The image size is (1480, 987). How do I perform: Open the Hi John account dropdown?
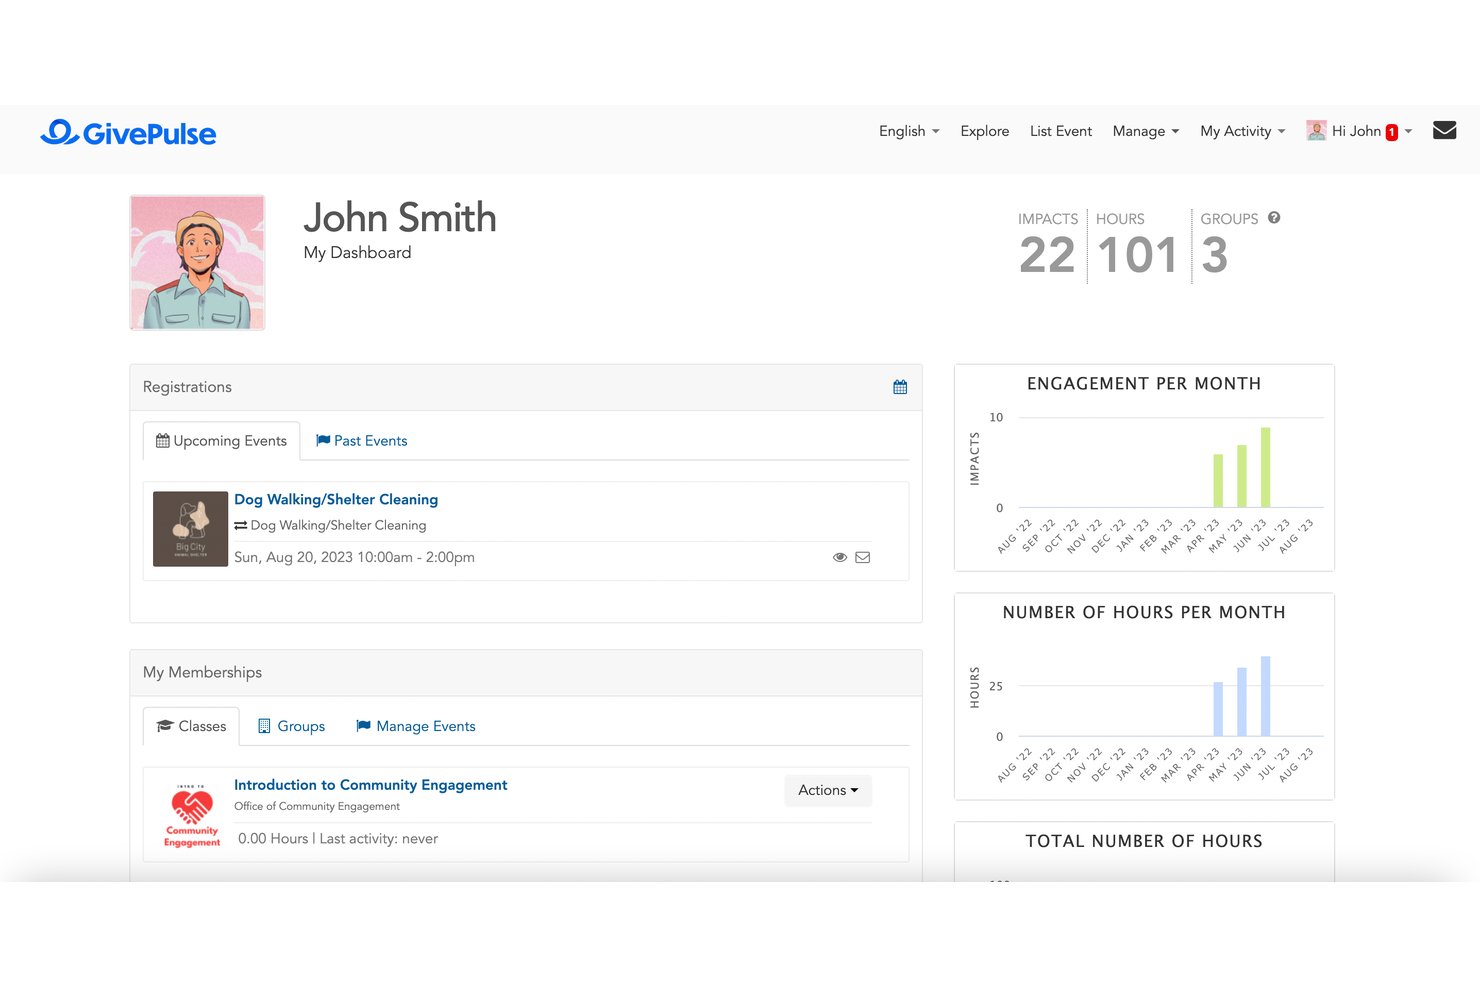point(1359,131)
